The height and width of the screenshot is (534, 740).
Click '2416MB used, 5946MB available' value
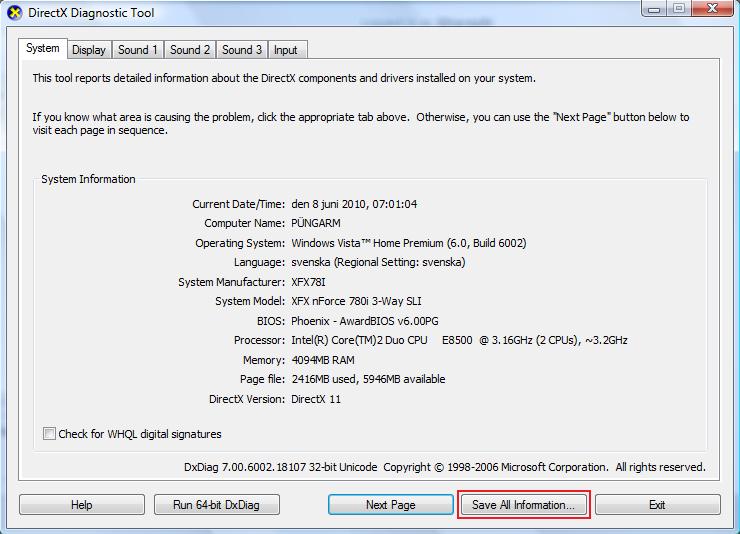coord(368,379)
